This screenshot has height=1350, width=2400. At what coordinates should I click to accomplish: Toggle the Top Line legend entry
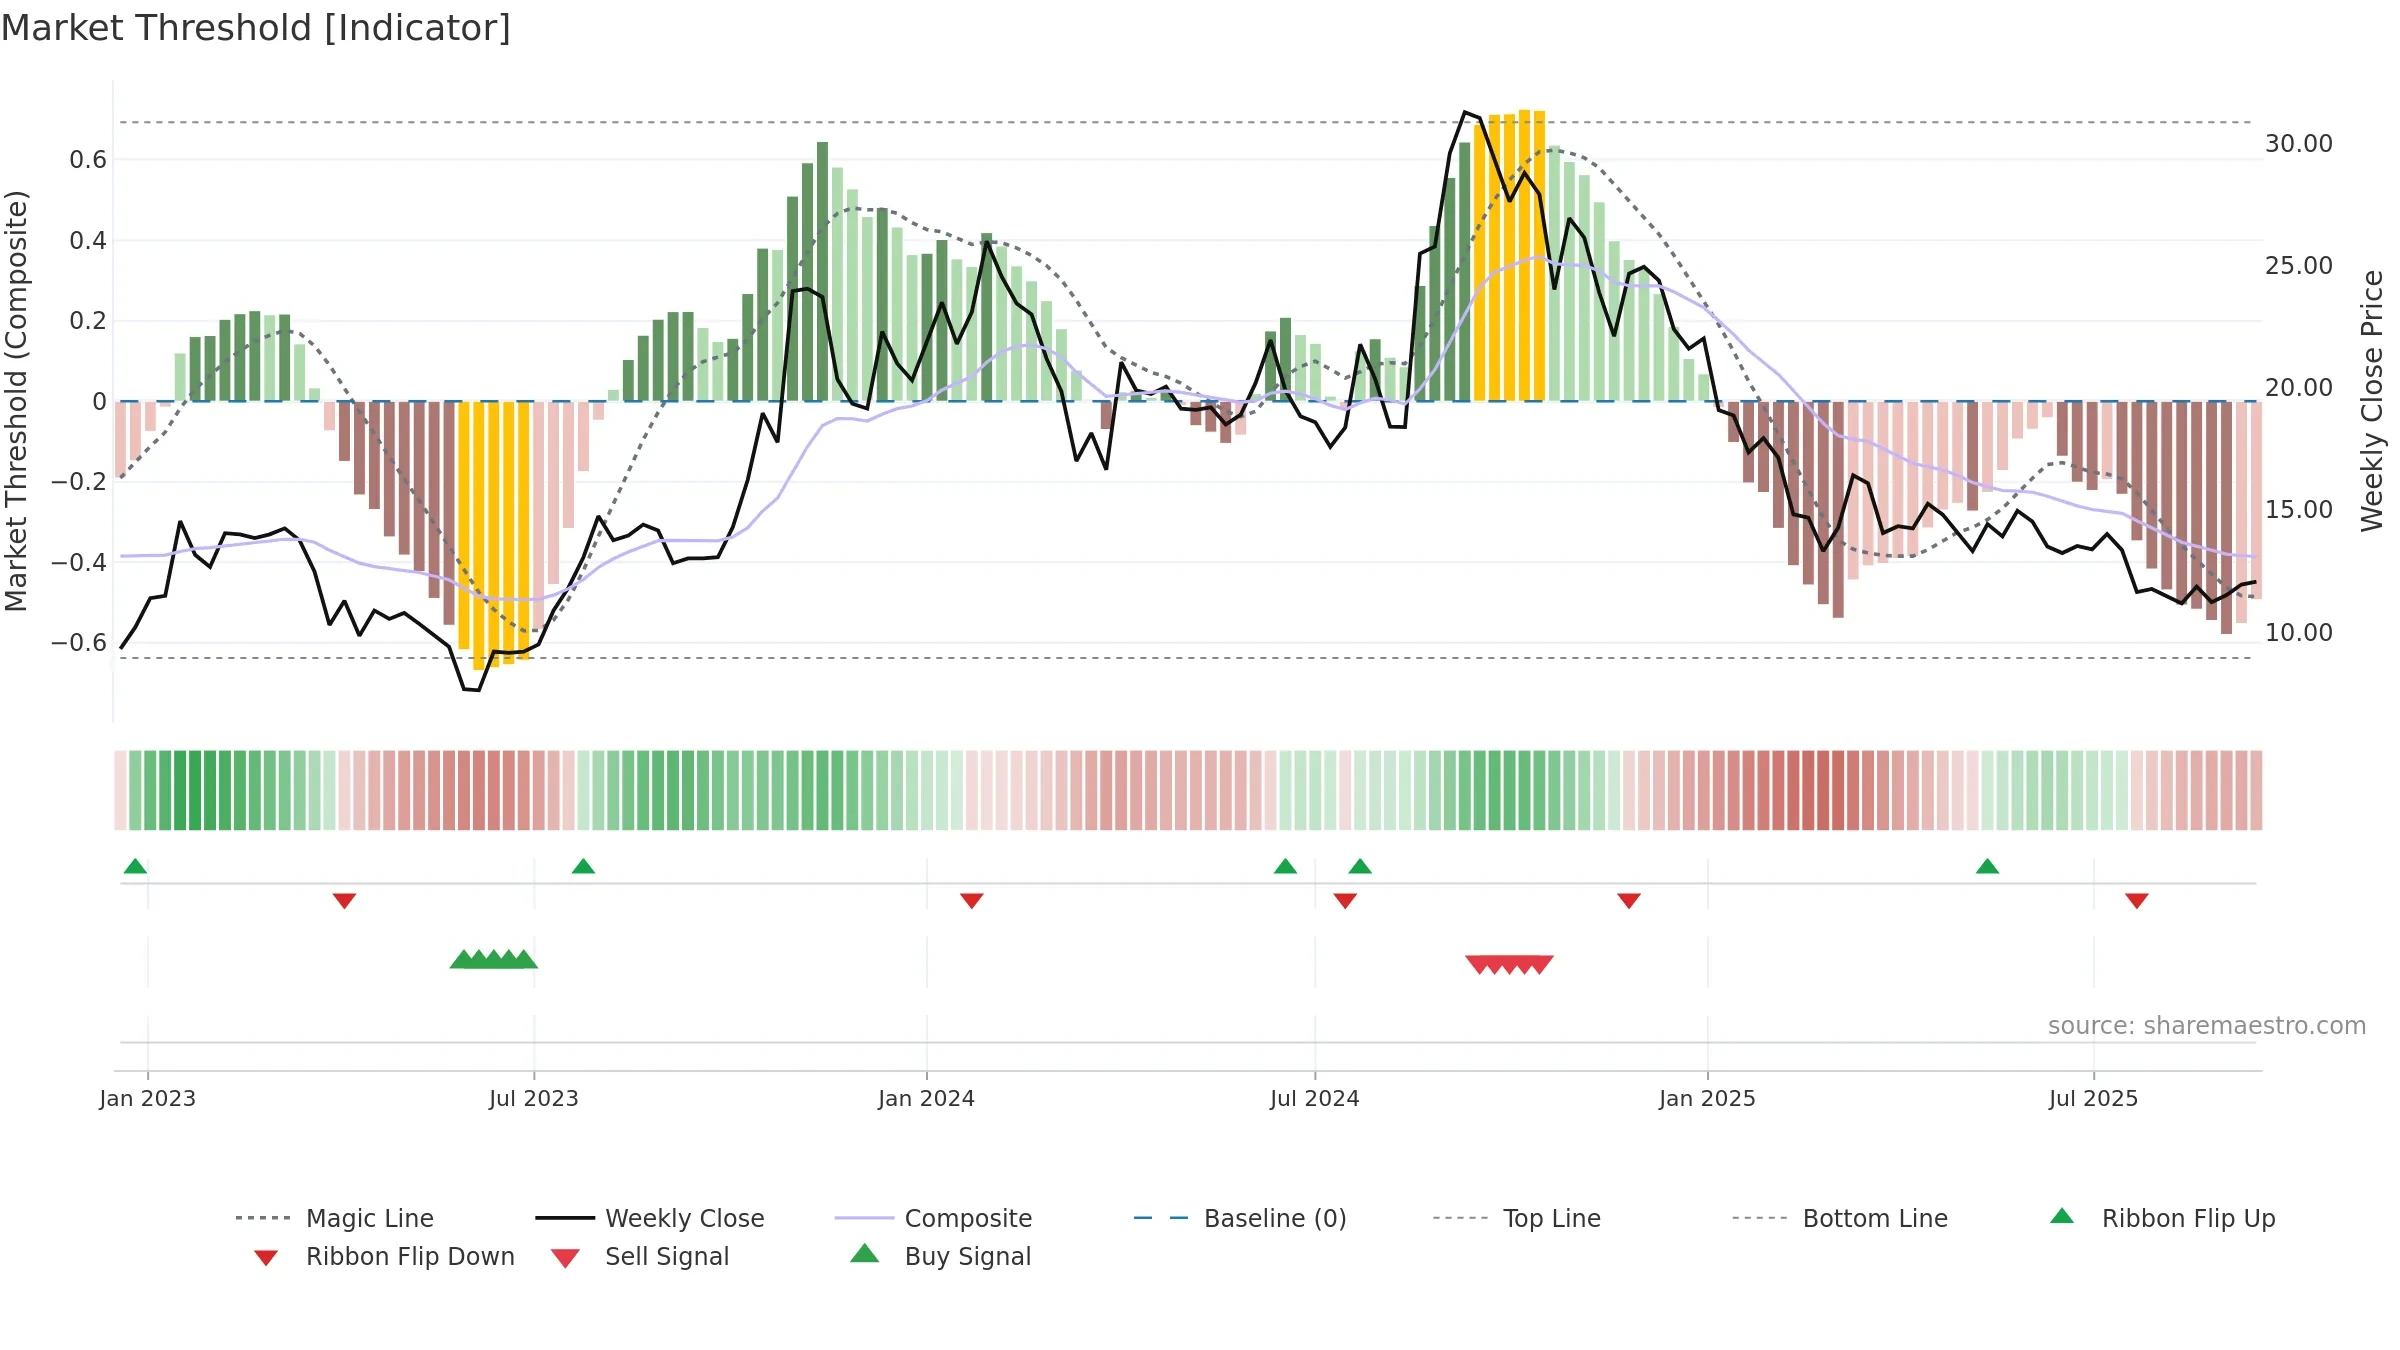click(1516, 1218)
